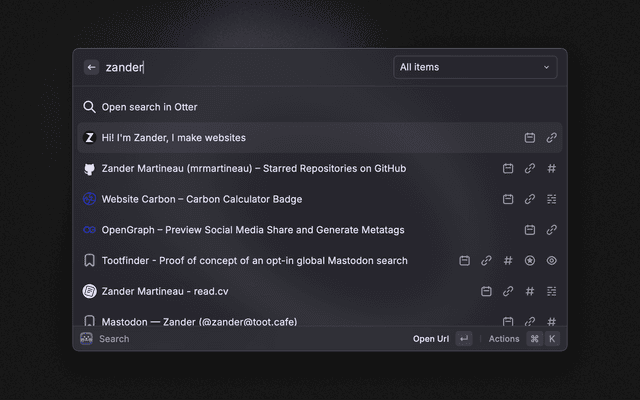Screen dimensions: 640x400
Task: Open the Actions menu in the footer
Action: coord(504,339)
